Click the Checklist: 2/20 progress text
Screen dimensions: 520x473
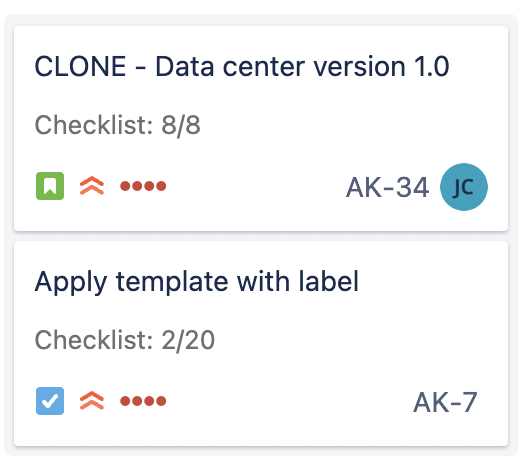click(x=125, y=340)
